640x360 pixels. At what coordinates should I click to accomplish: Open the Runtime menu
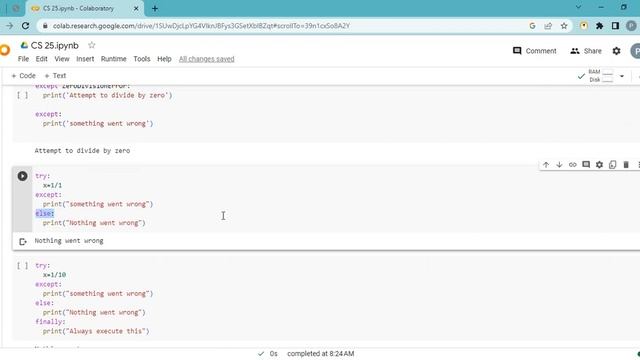113,59
